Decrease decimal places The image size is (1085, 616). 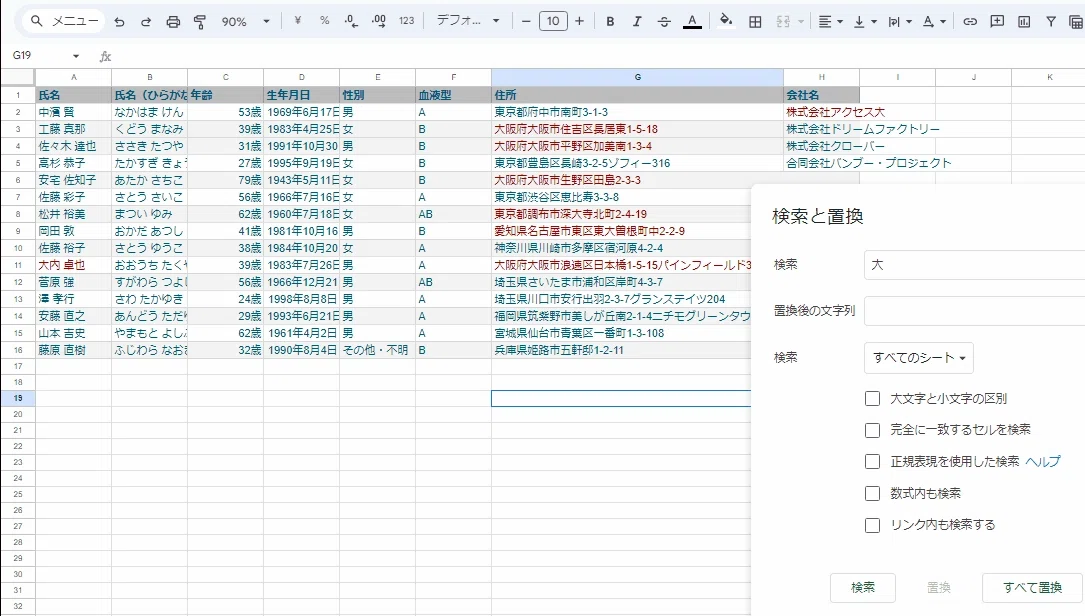coord(352,21)
